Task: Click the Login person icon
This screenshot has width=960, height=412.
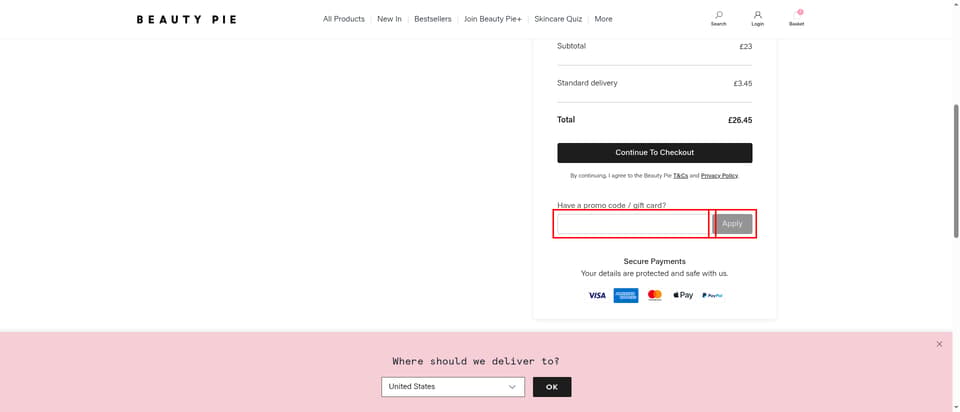Action: click(757, 18)
